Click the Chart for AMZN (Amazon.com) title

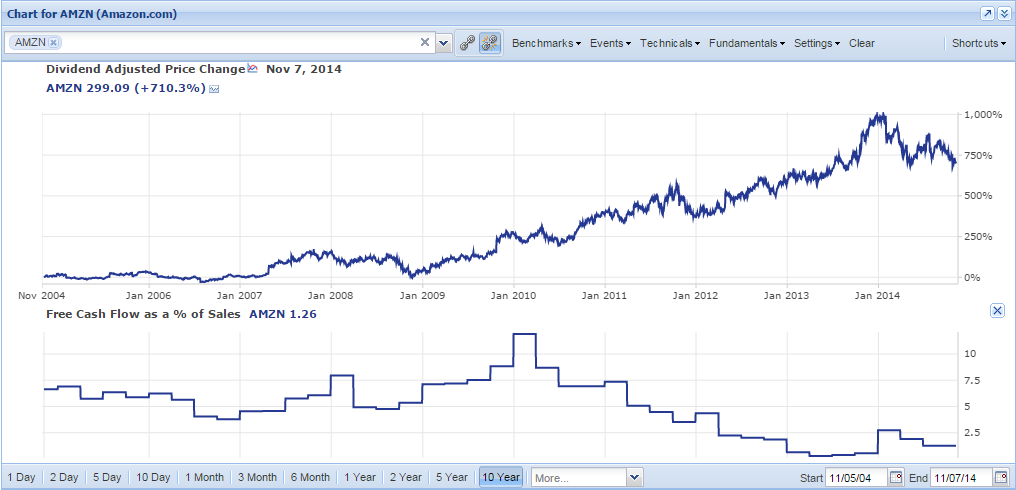(92, 14)
